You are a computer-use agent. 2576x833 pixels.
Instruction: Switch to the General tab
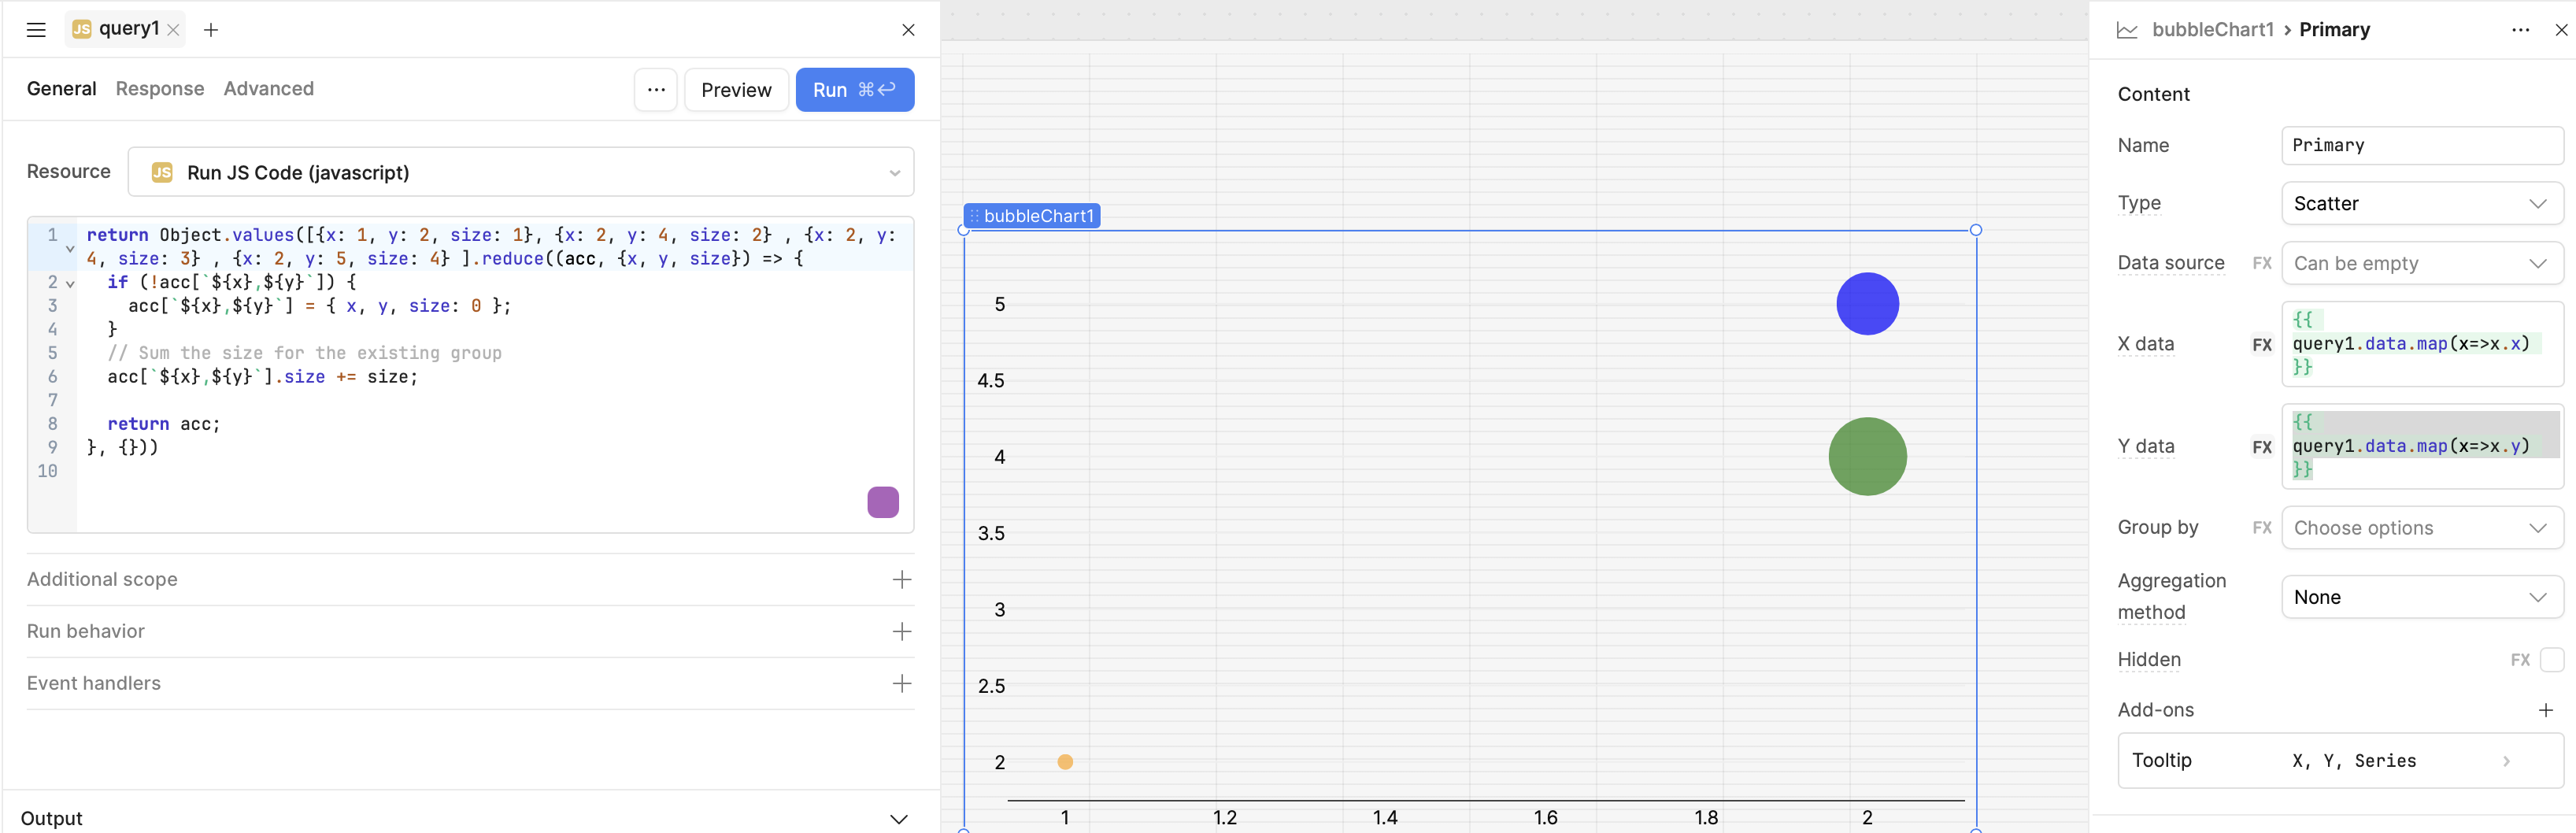pos(62,89)
